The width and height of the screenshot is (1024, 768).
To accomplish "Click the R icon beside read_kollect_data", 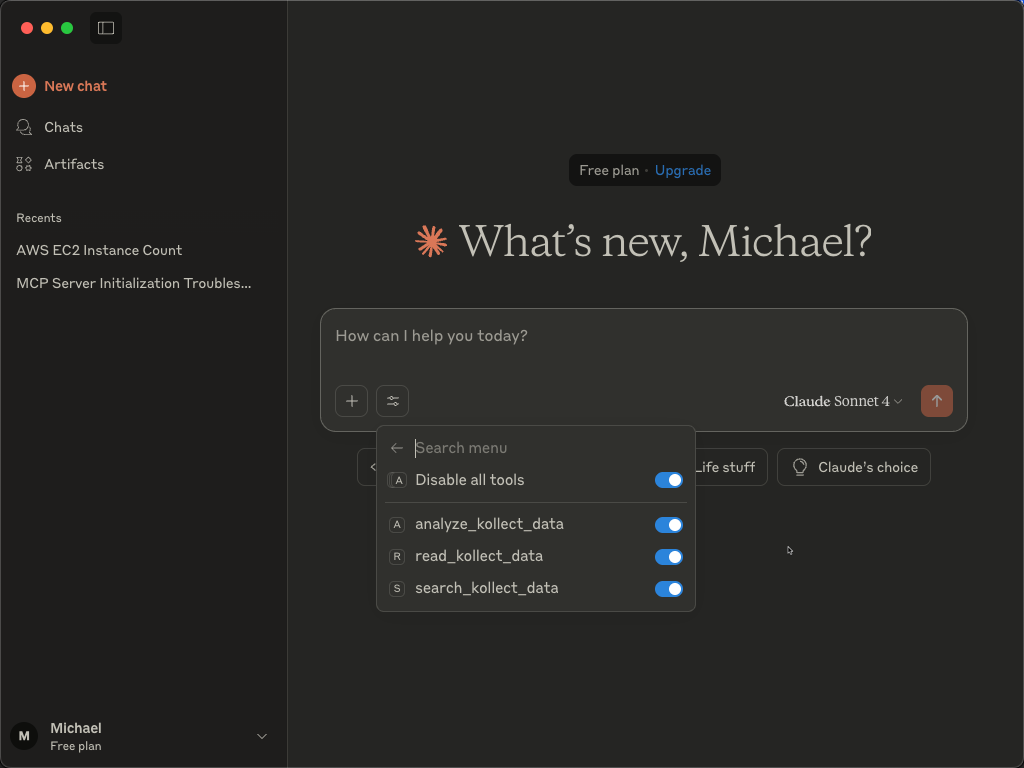I will point(396,556).
